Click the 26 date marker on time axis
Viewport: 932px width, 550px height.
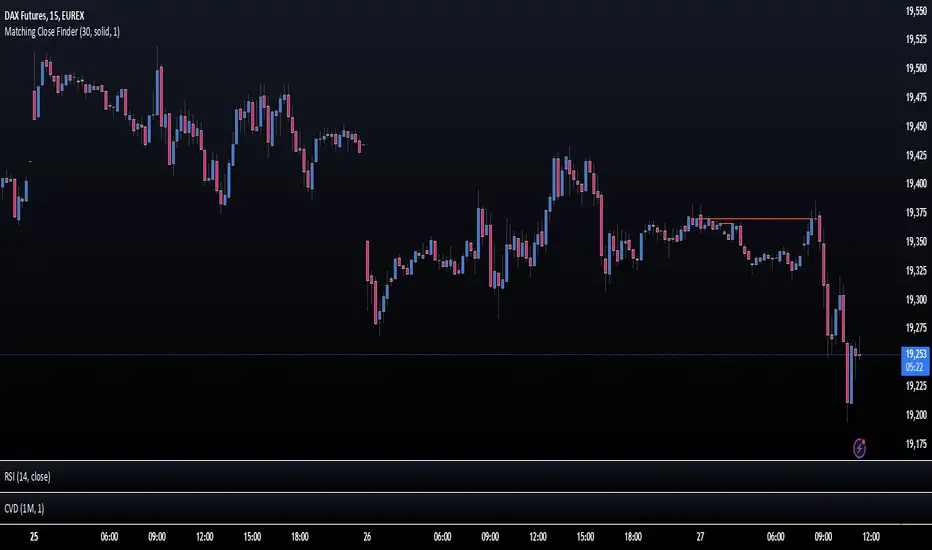(367, 536)
